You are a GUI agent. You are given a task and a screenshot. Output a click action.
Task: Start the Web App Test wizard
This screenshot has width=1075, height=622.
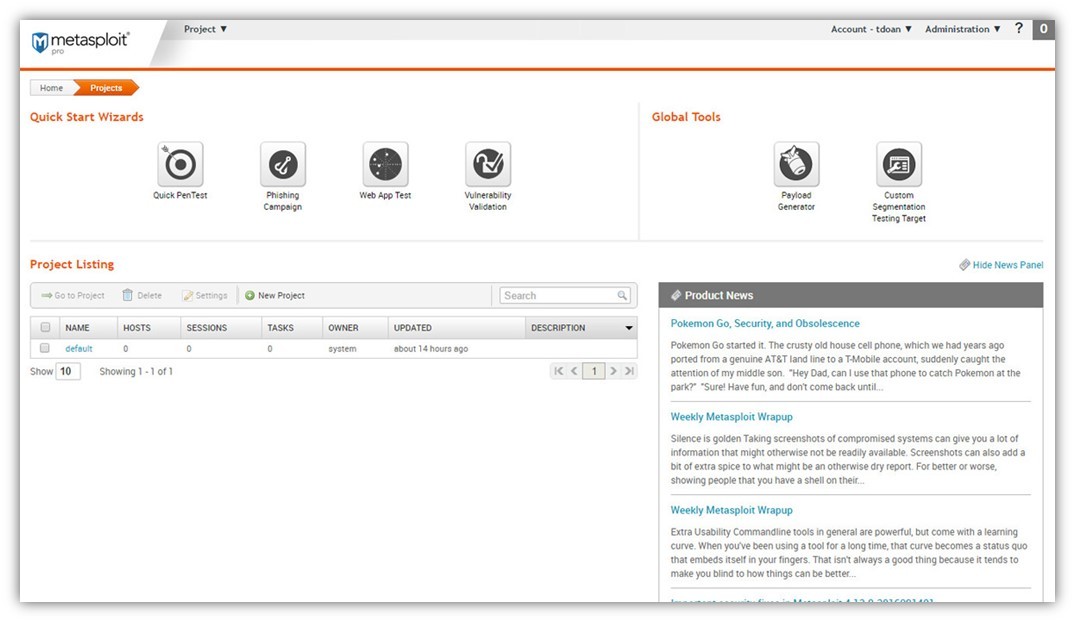(385, 164)
